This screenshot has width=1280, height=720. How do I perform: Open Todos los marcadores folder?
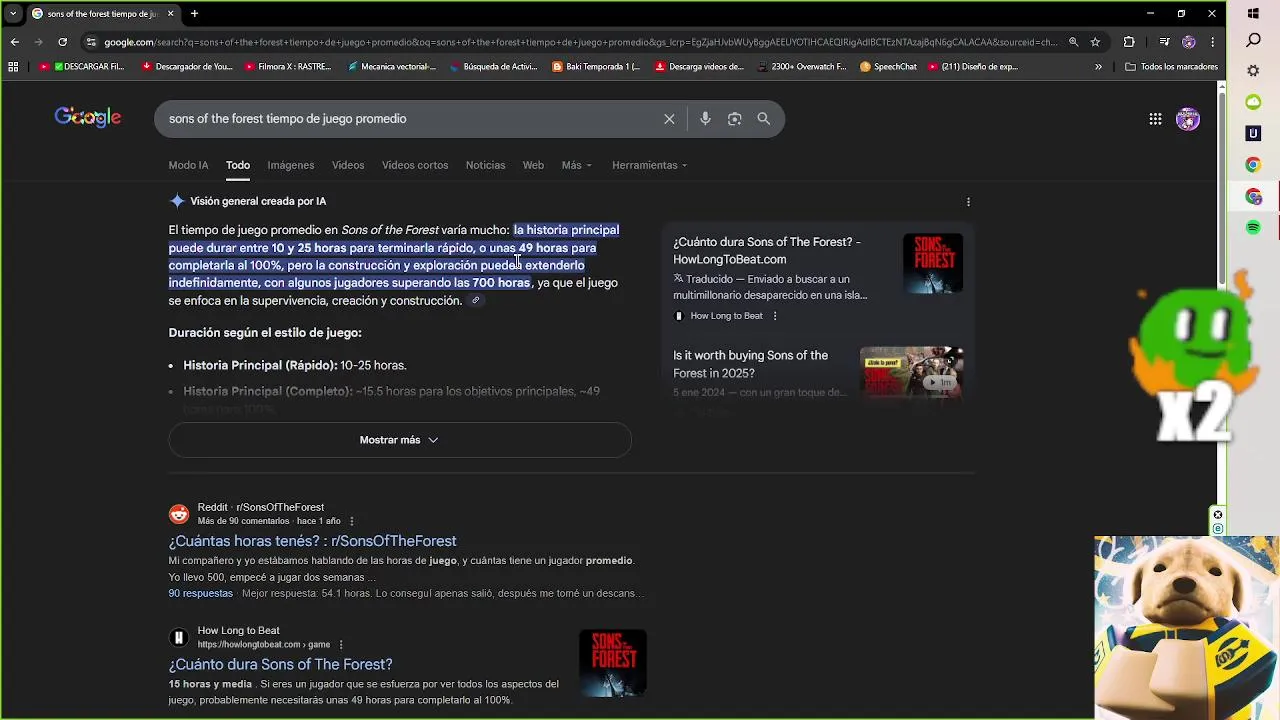point(1171,67)
